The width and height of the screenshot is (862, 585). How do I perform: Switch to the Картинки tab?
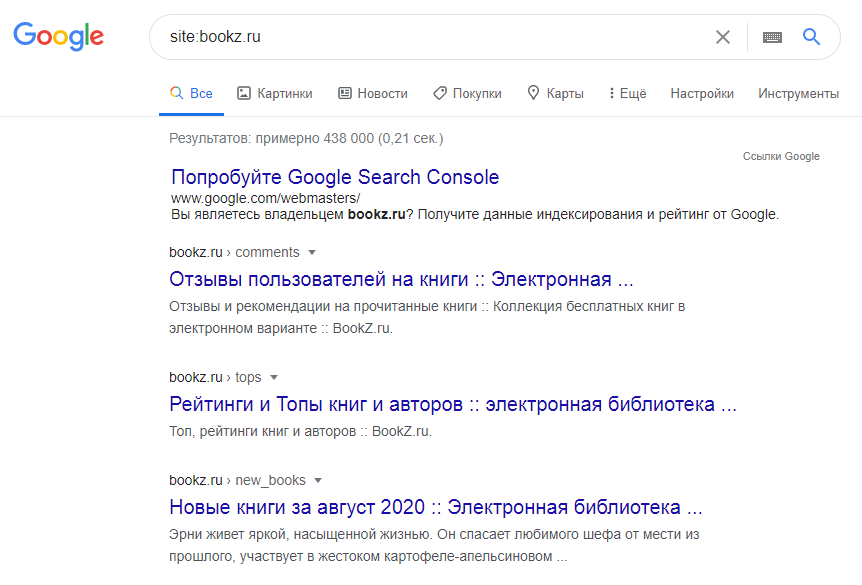[274, 93]
